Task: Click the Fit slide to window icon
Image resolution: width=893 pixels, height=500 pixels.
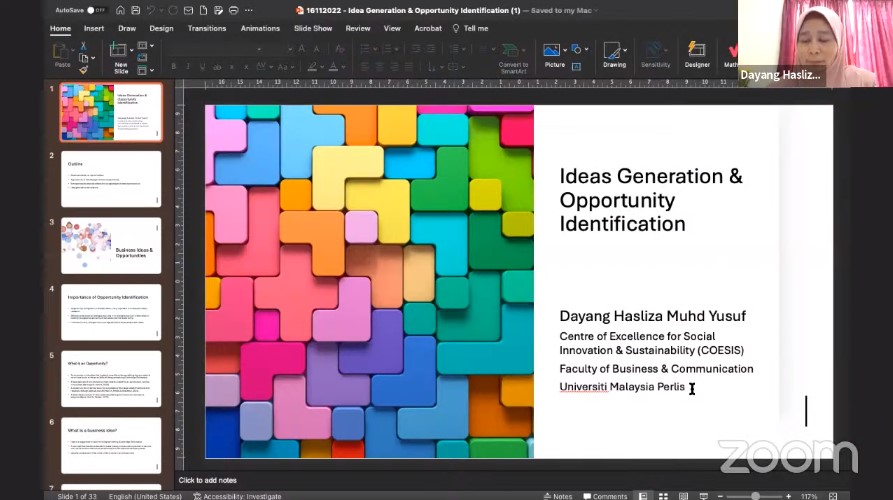Action: click(x=833, y=496)
